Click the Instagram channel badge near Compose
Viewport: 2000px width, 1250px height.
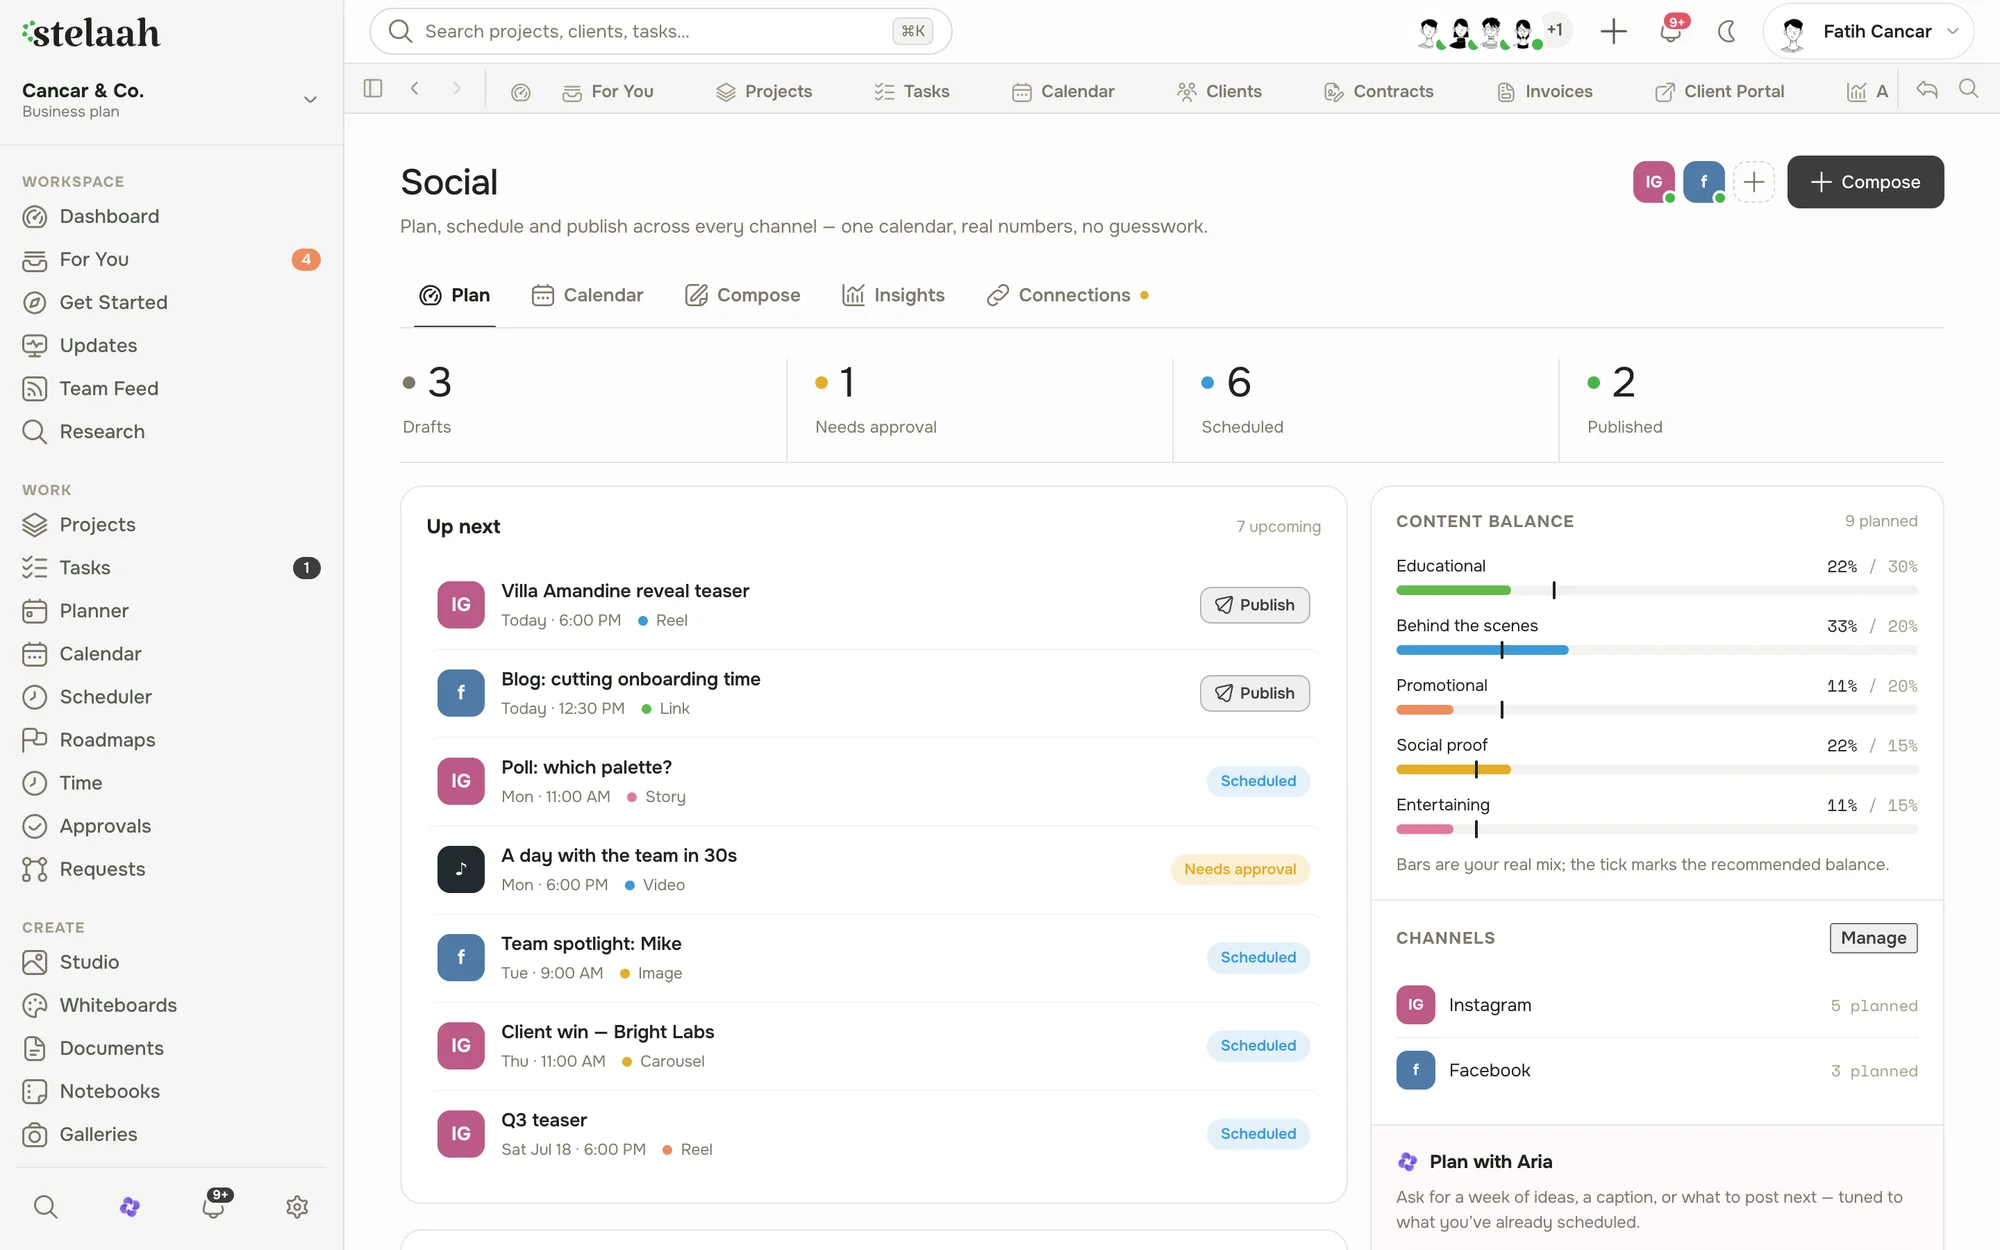pyautogui.click(x=1654, y=182)
